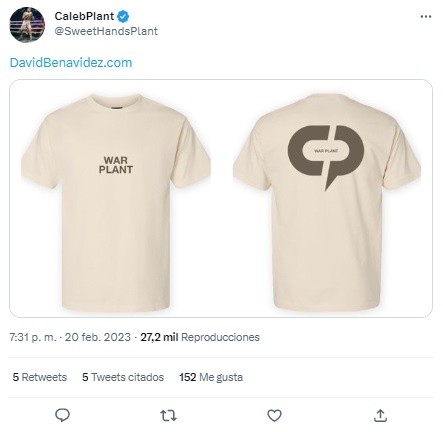The image size is (443, 432).
Task: View the 5 Tweets citados list
Action: 123,377
